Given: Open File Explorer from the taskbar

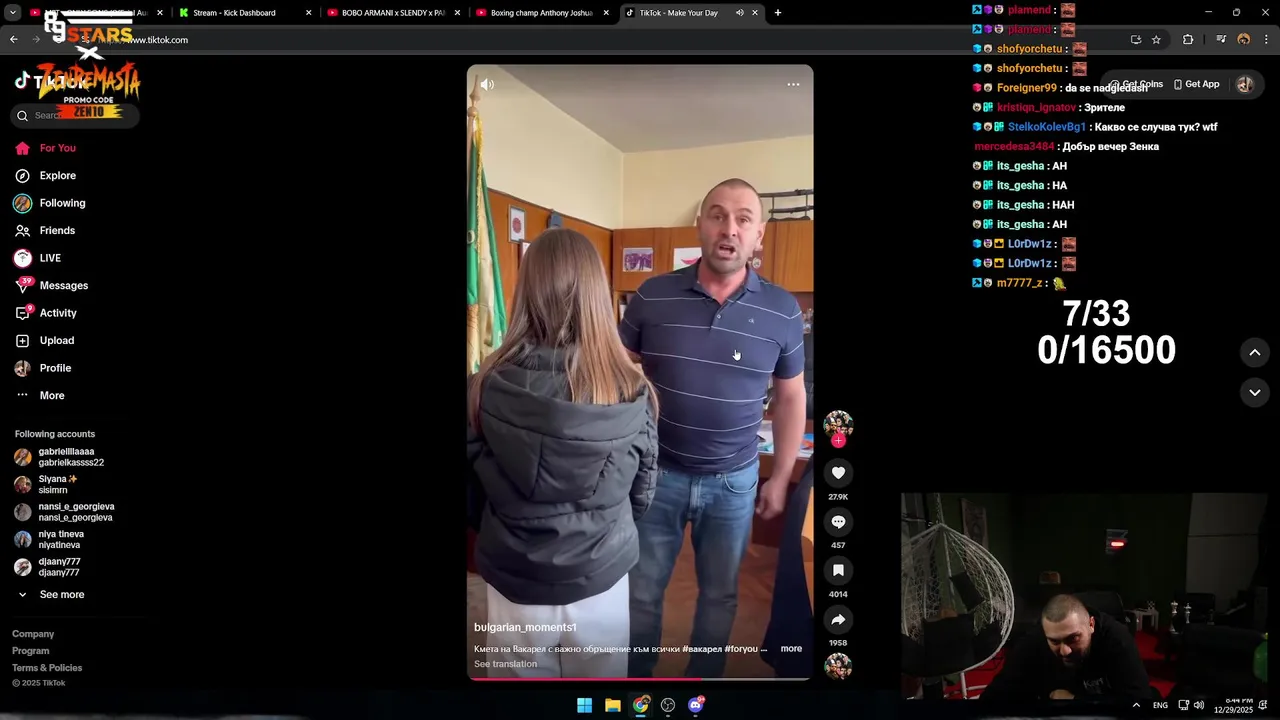Looking at the screenshot, I should (x=613, y=705).
